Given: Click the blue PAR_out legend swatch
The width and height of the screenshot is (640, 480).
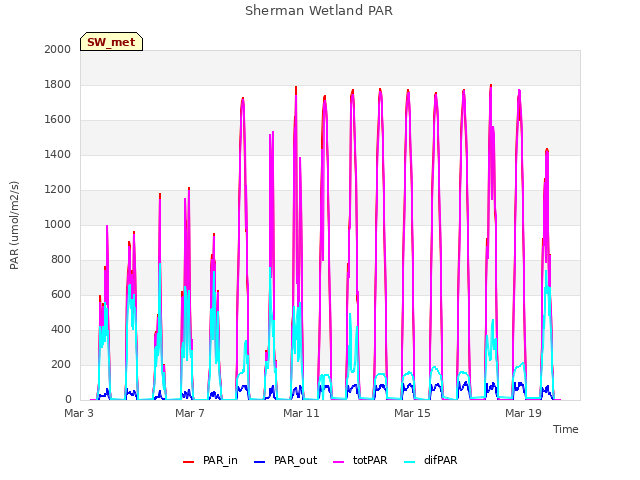Looking at the screenshot, I should coord(259,462).
